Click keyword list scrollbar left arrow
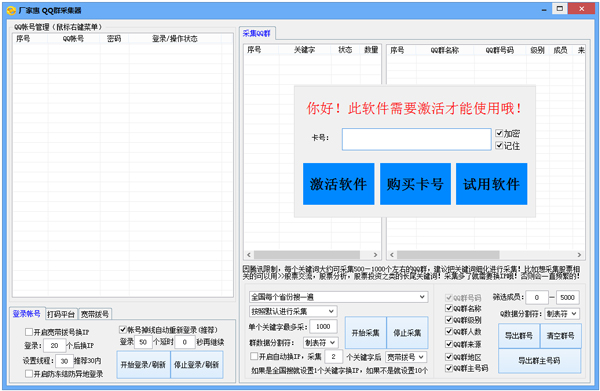600x391 pixels. 249,255
